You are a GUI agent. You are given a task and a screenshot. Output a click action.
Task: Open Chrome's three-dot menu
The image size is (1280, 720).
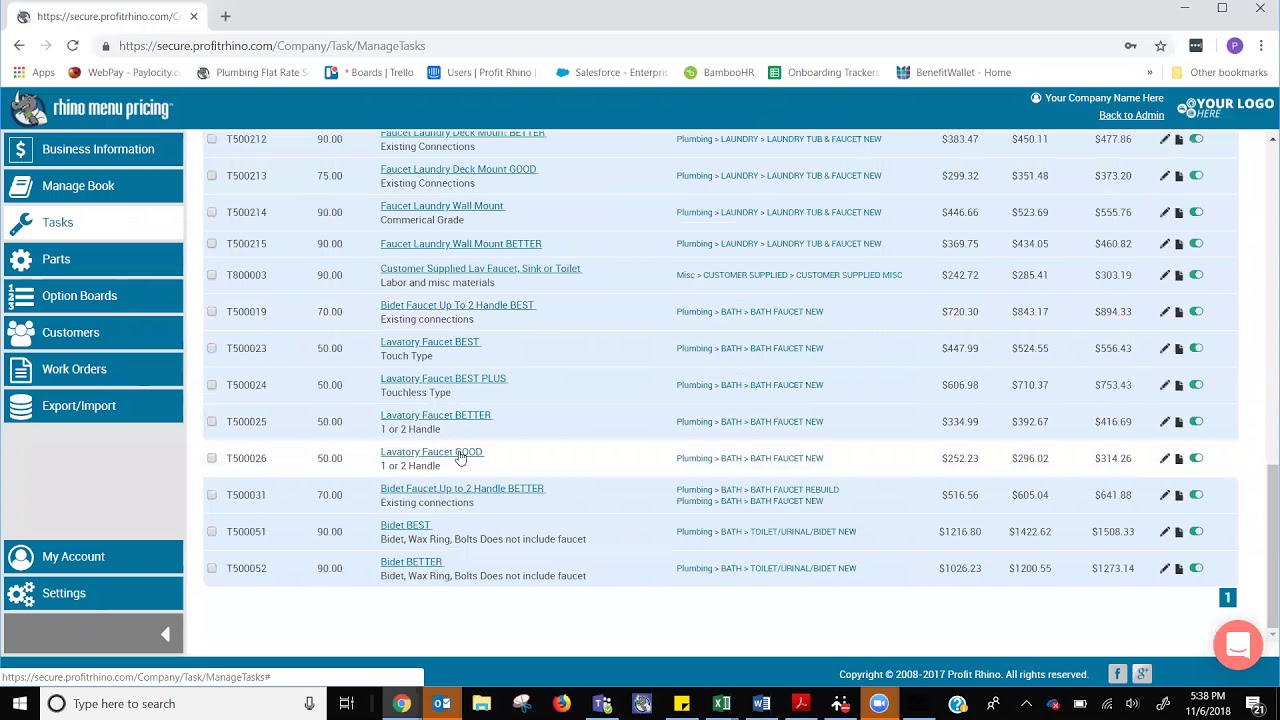pos(1262,46)
